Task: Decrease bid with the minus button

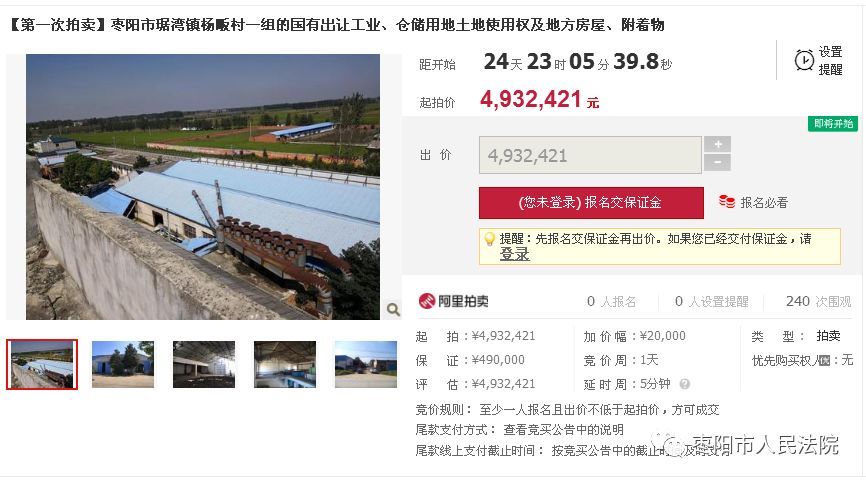Action: (x=717, y=163)
